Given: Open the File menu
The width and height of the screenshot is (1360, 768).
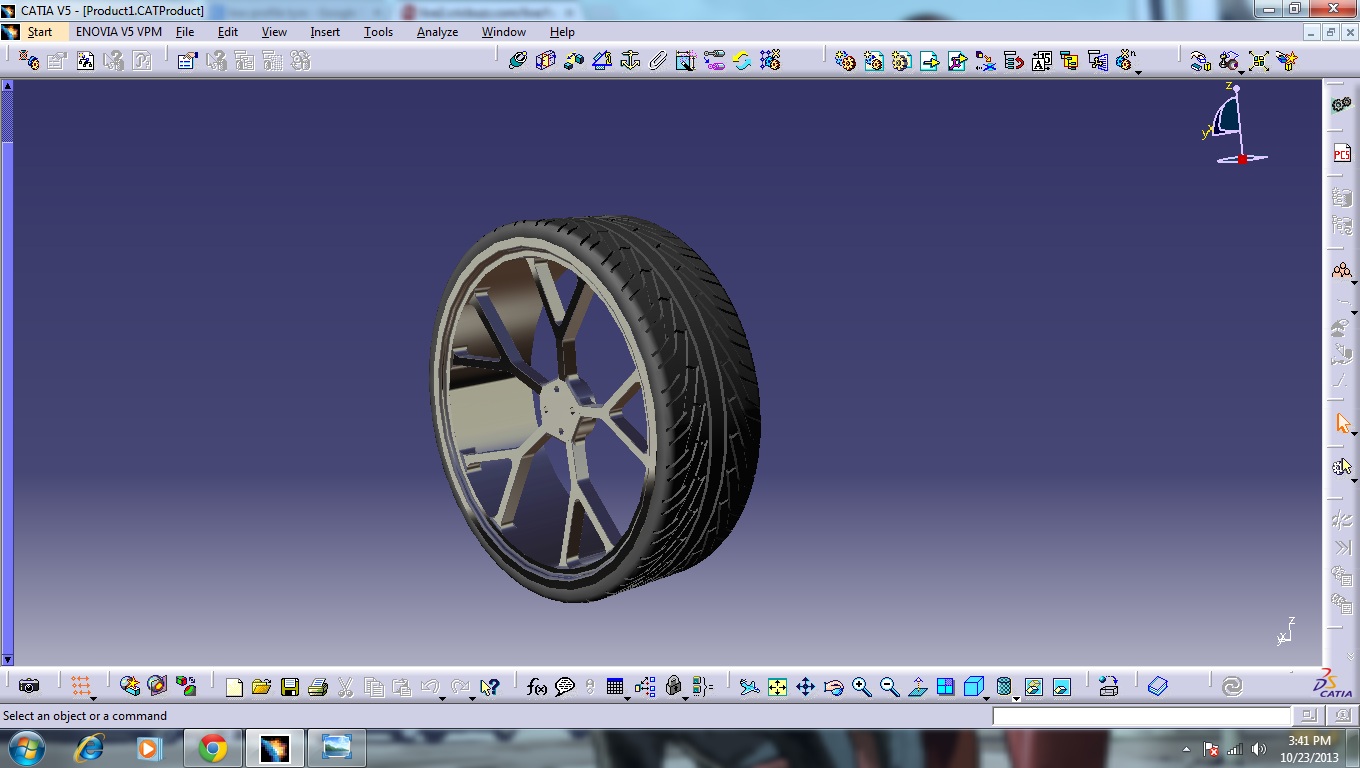Looking at the screenshot, I should tap(185, 32).
